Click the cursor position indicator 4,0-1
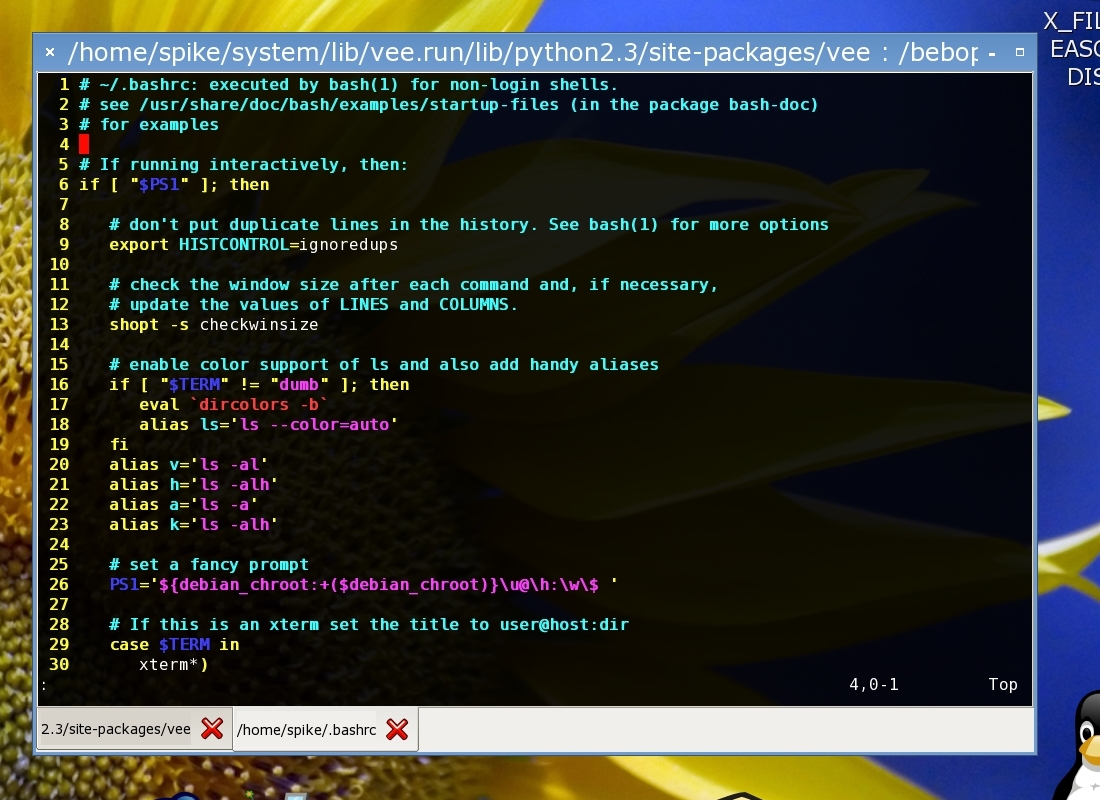 click(873, 685)
